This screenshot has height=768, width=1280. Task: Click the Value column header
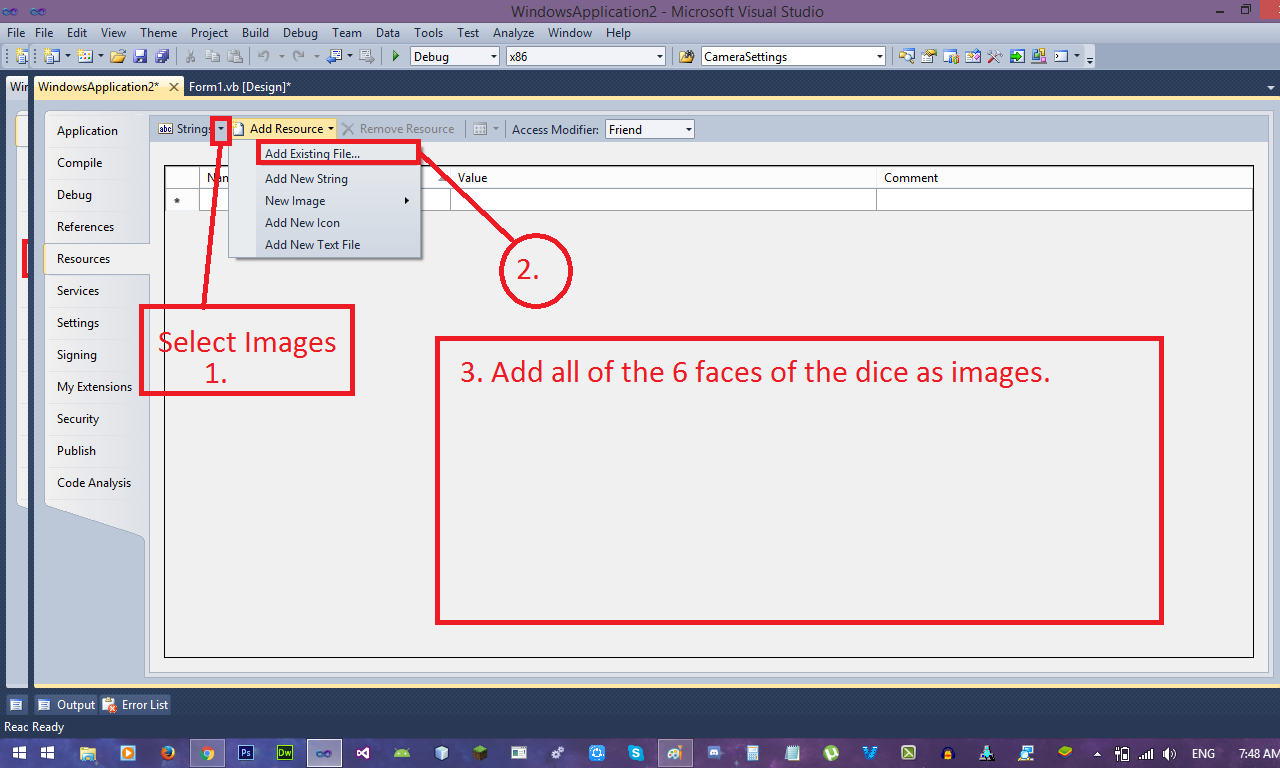[x=663, y=178]
